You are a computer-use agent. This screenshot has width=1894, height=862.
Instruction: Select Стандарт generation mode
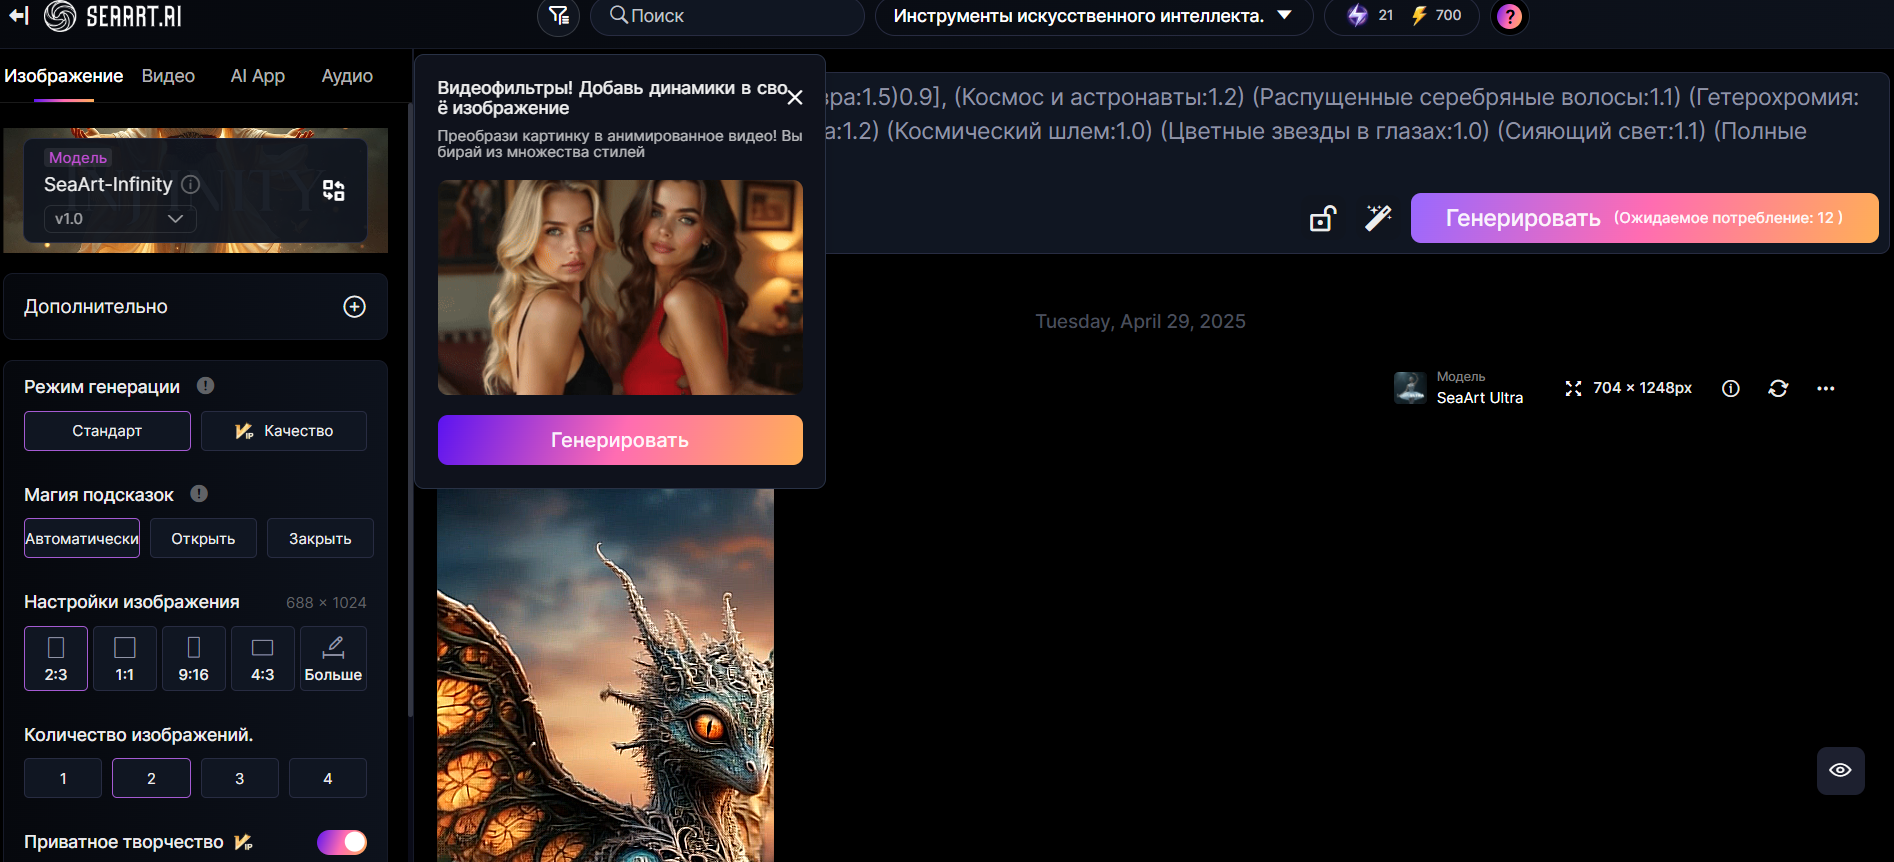pyautogui.click(x=107, y=431)
